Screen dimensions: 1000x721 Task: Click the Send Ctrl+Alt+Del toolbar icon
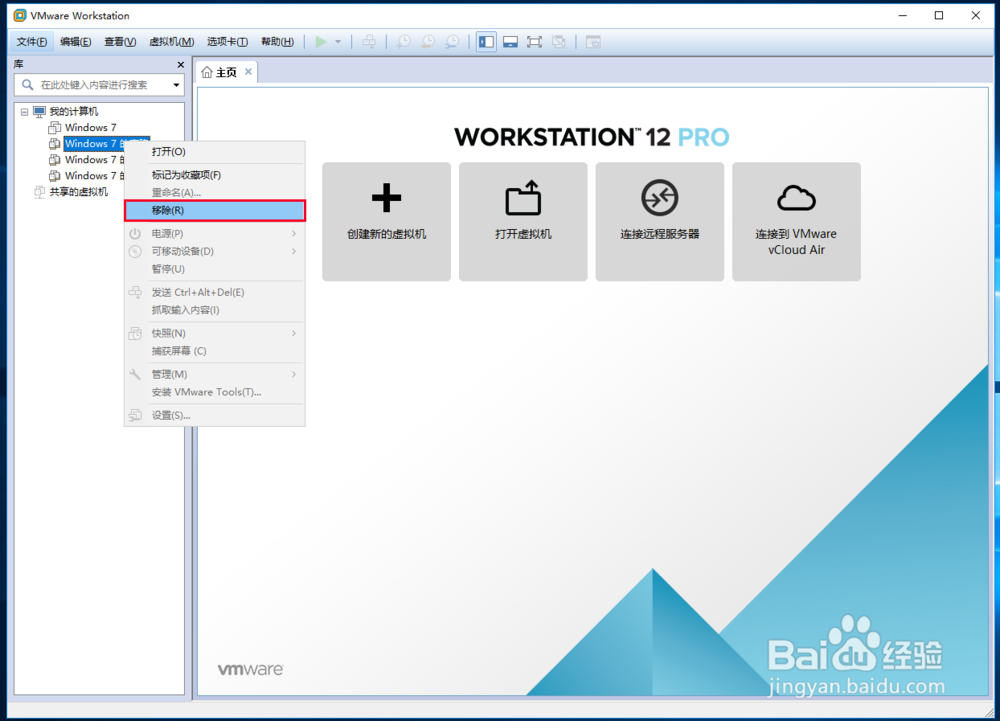(369, 42)
